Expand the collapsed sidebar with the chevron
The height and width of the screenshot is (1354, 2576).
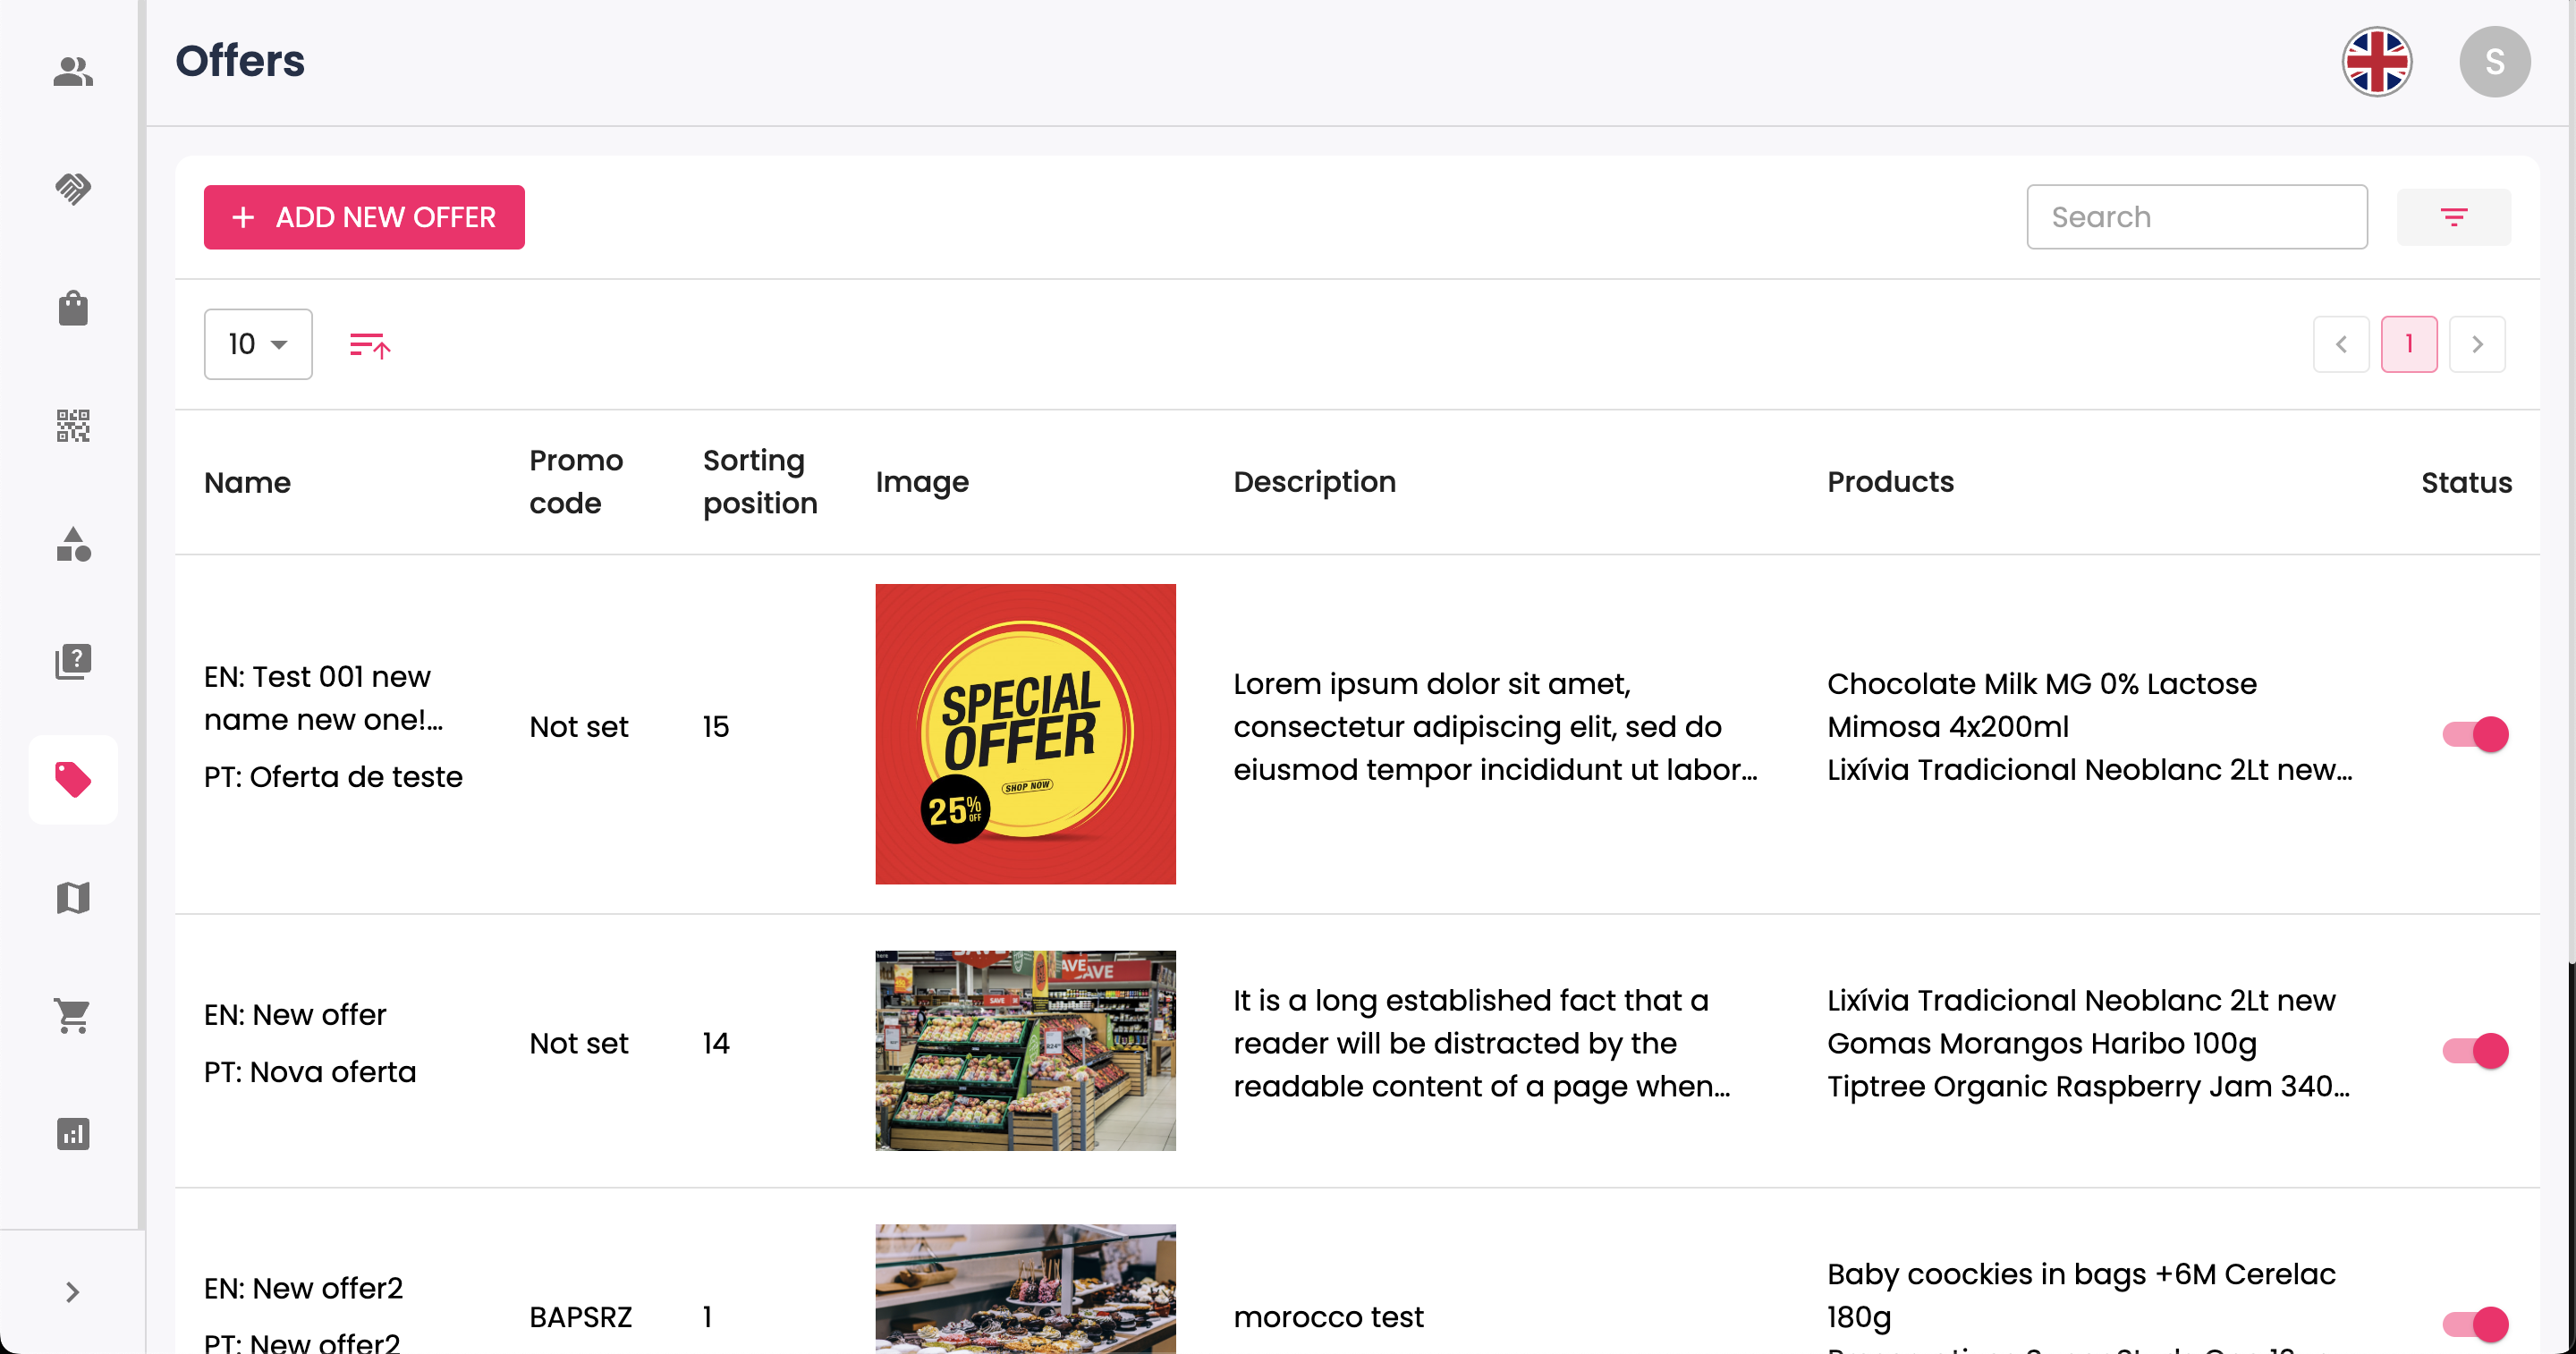[x=72, y=1292]
